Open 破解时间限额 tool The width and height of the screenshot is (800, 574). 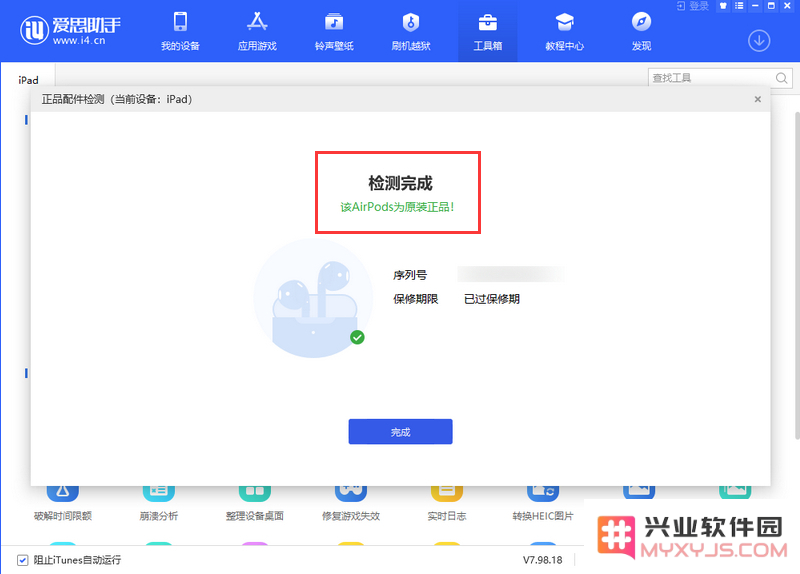63,503
